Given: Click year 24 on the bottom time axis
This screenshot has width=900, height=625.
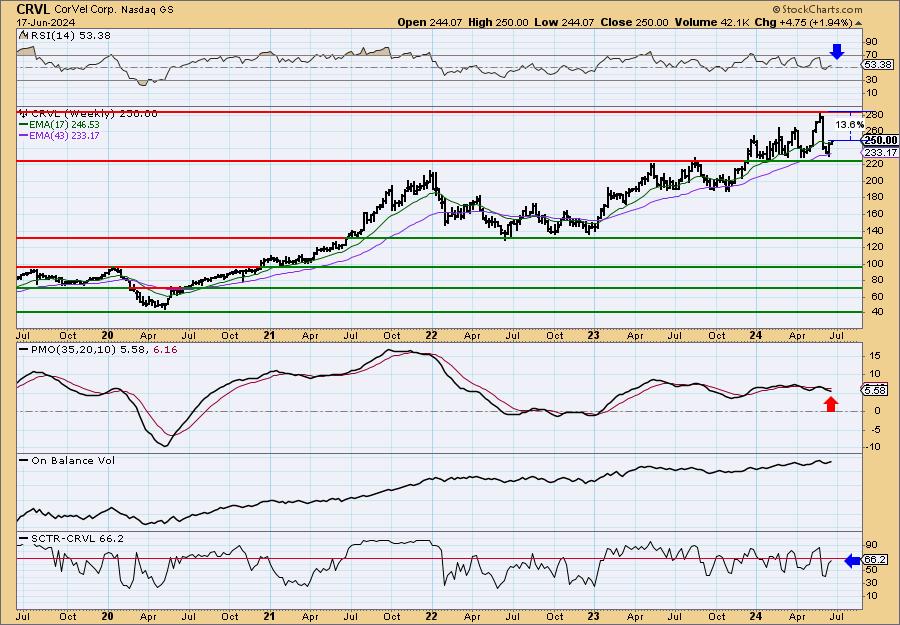Looking at the screenshot, I should coord(755,616).
